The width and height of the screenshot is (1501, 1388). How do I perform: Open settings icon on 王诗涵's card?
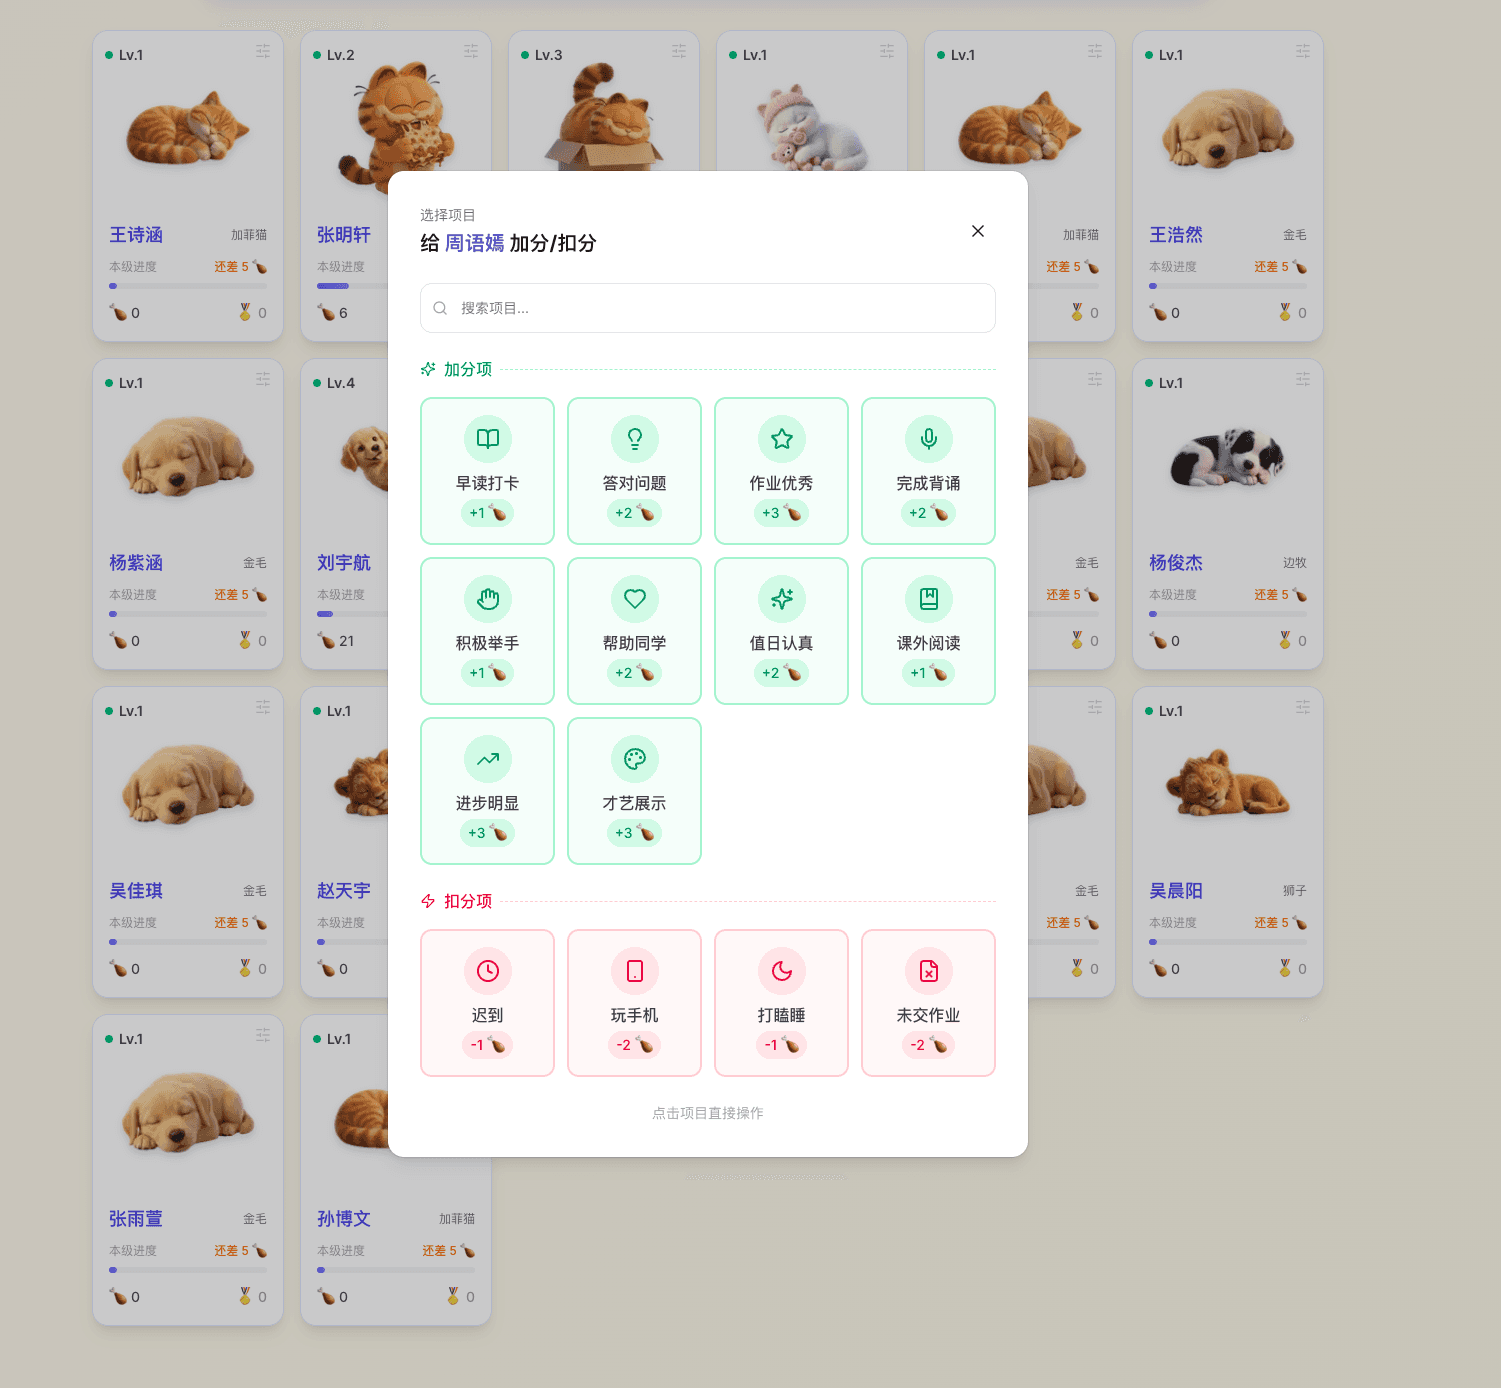(263, 51)
